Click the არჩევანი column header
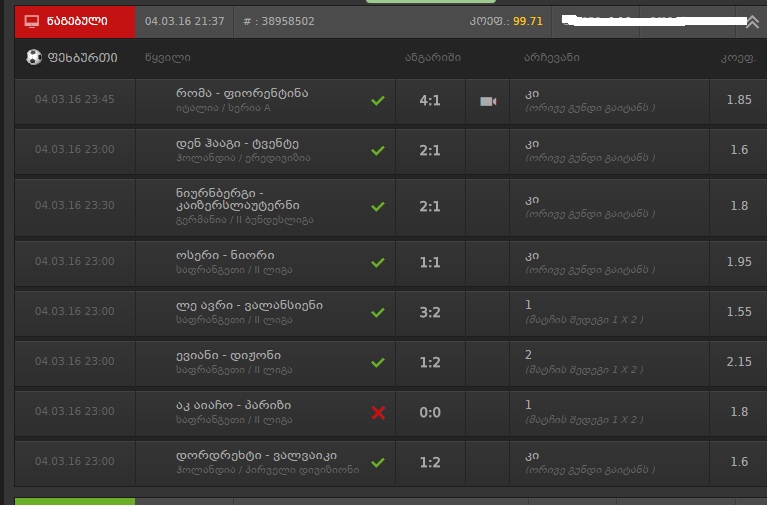Image resolution: width=767 pixels, height=507 pixels. (552, 58)
